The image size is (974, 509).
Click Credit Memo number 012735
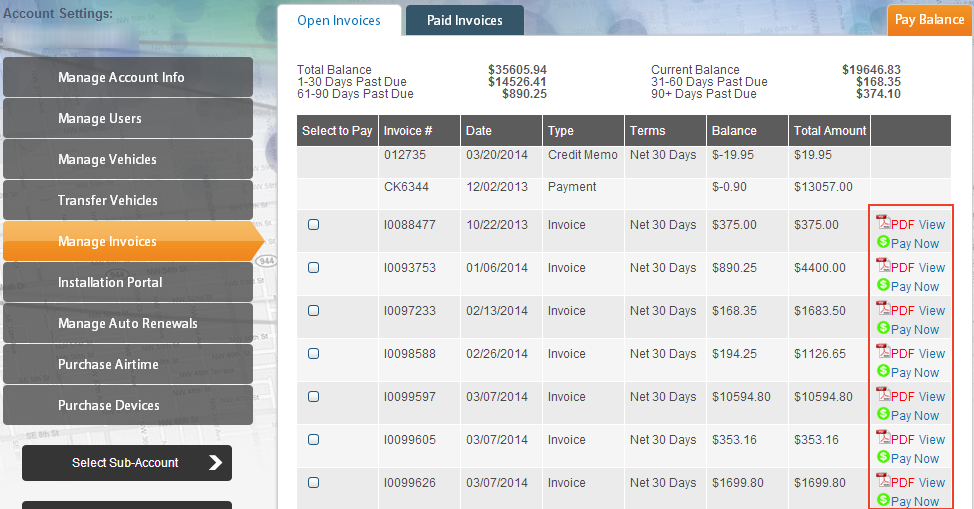[x=405, y=155]
